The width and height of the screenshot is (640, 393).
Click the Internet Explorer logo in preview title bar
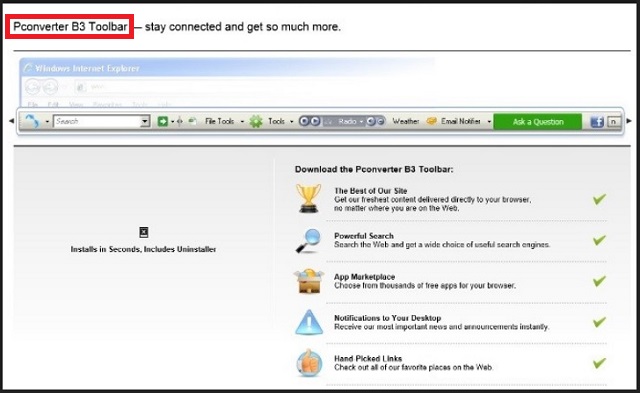pyautogui.click(x=28, y=68)
